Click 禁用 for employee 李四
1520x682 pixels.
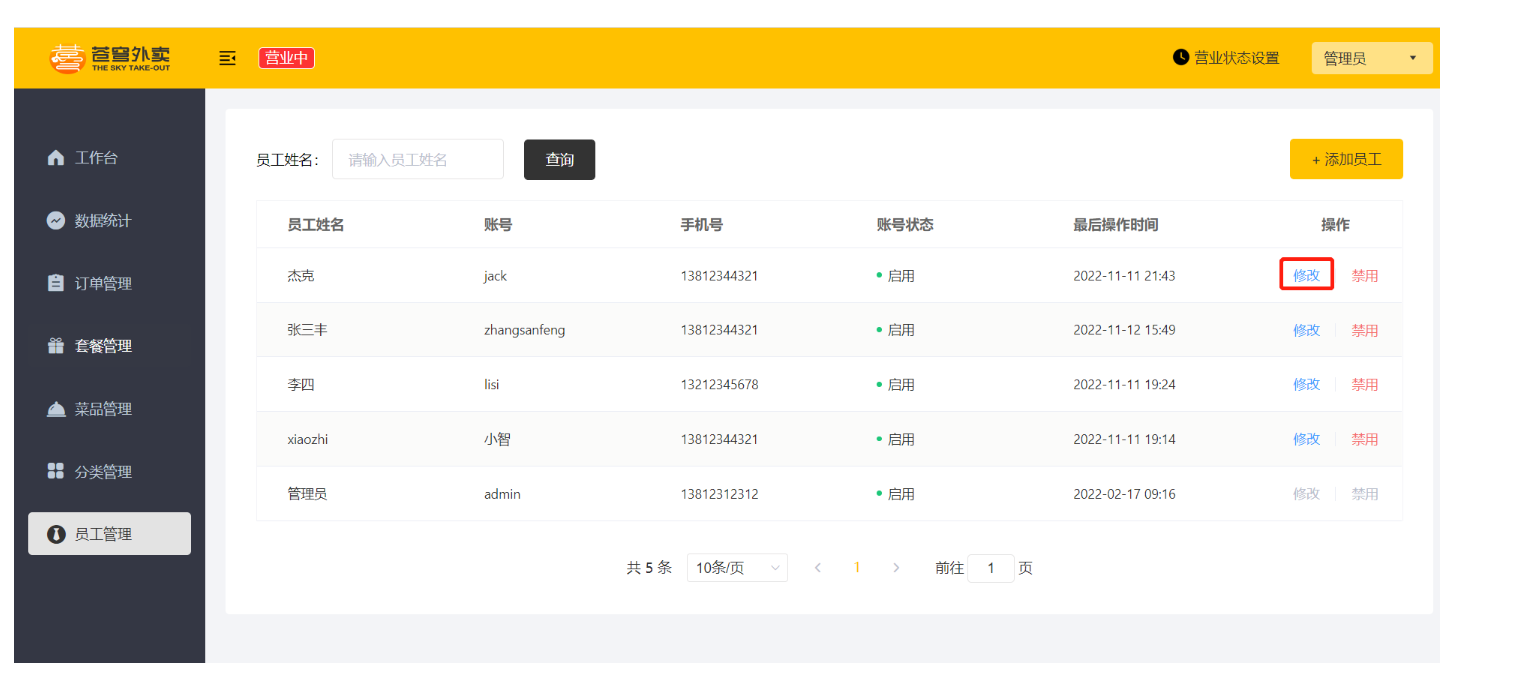click(x=1364, y=384)
